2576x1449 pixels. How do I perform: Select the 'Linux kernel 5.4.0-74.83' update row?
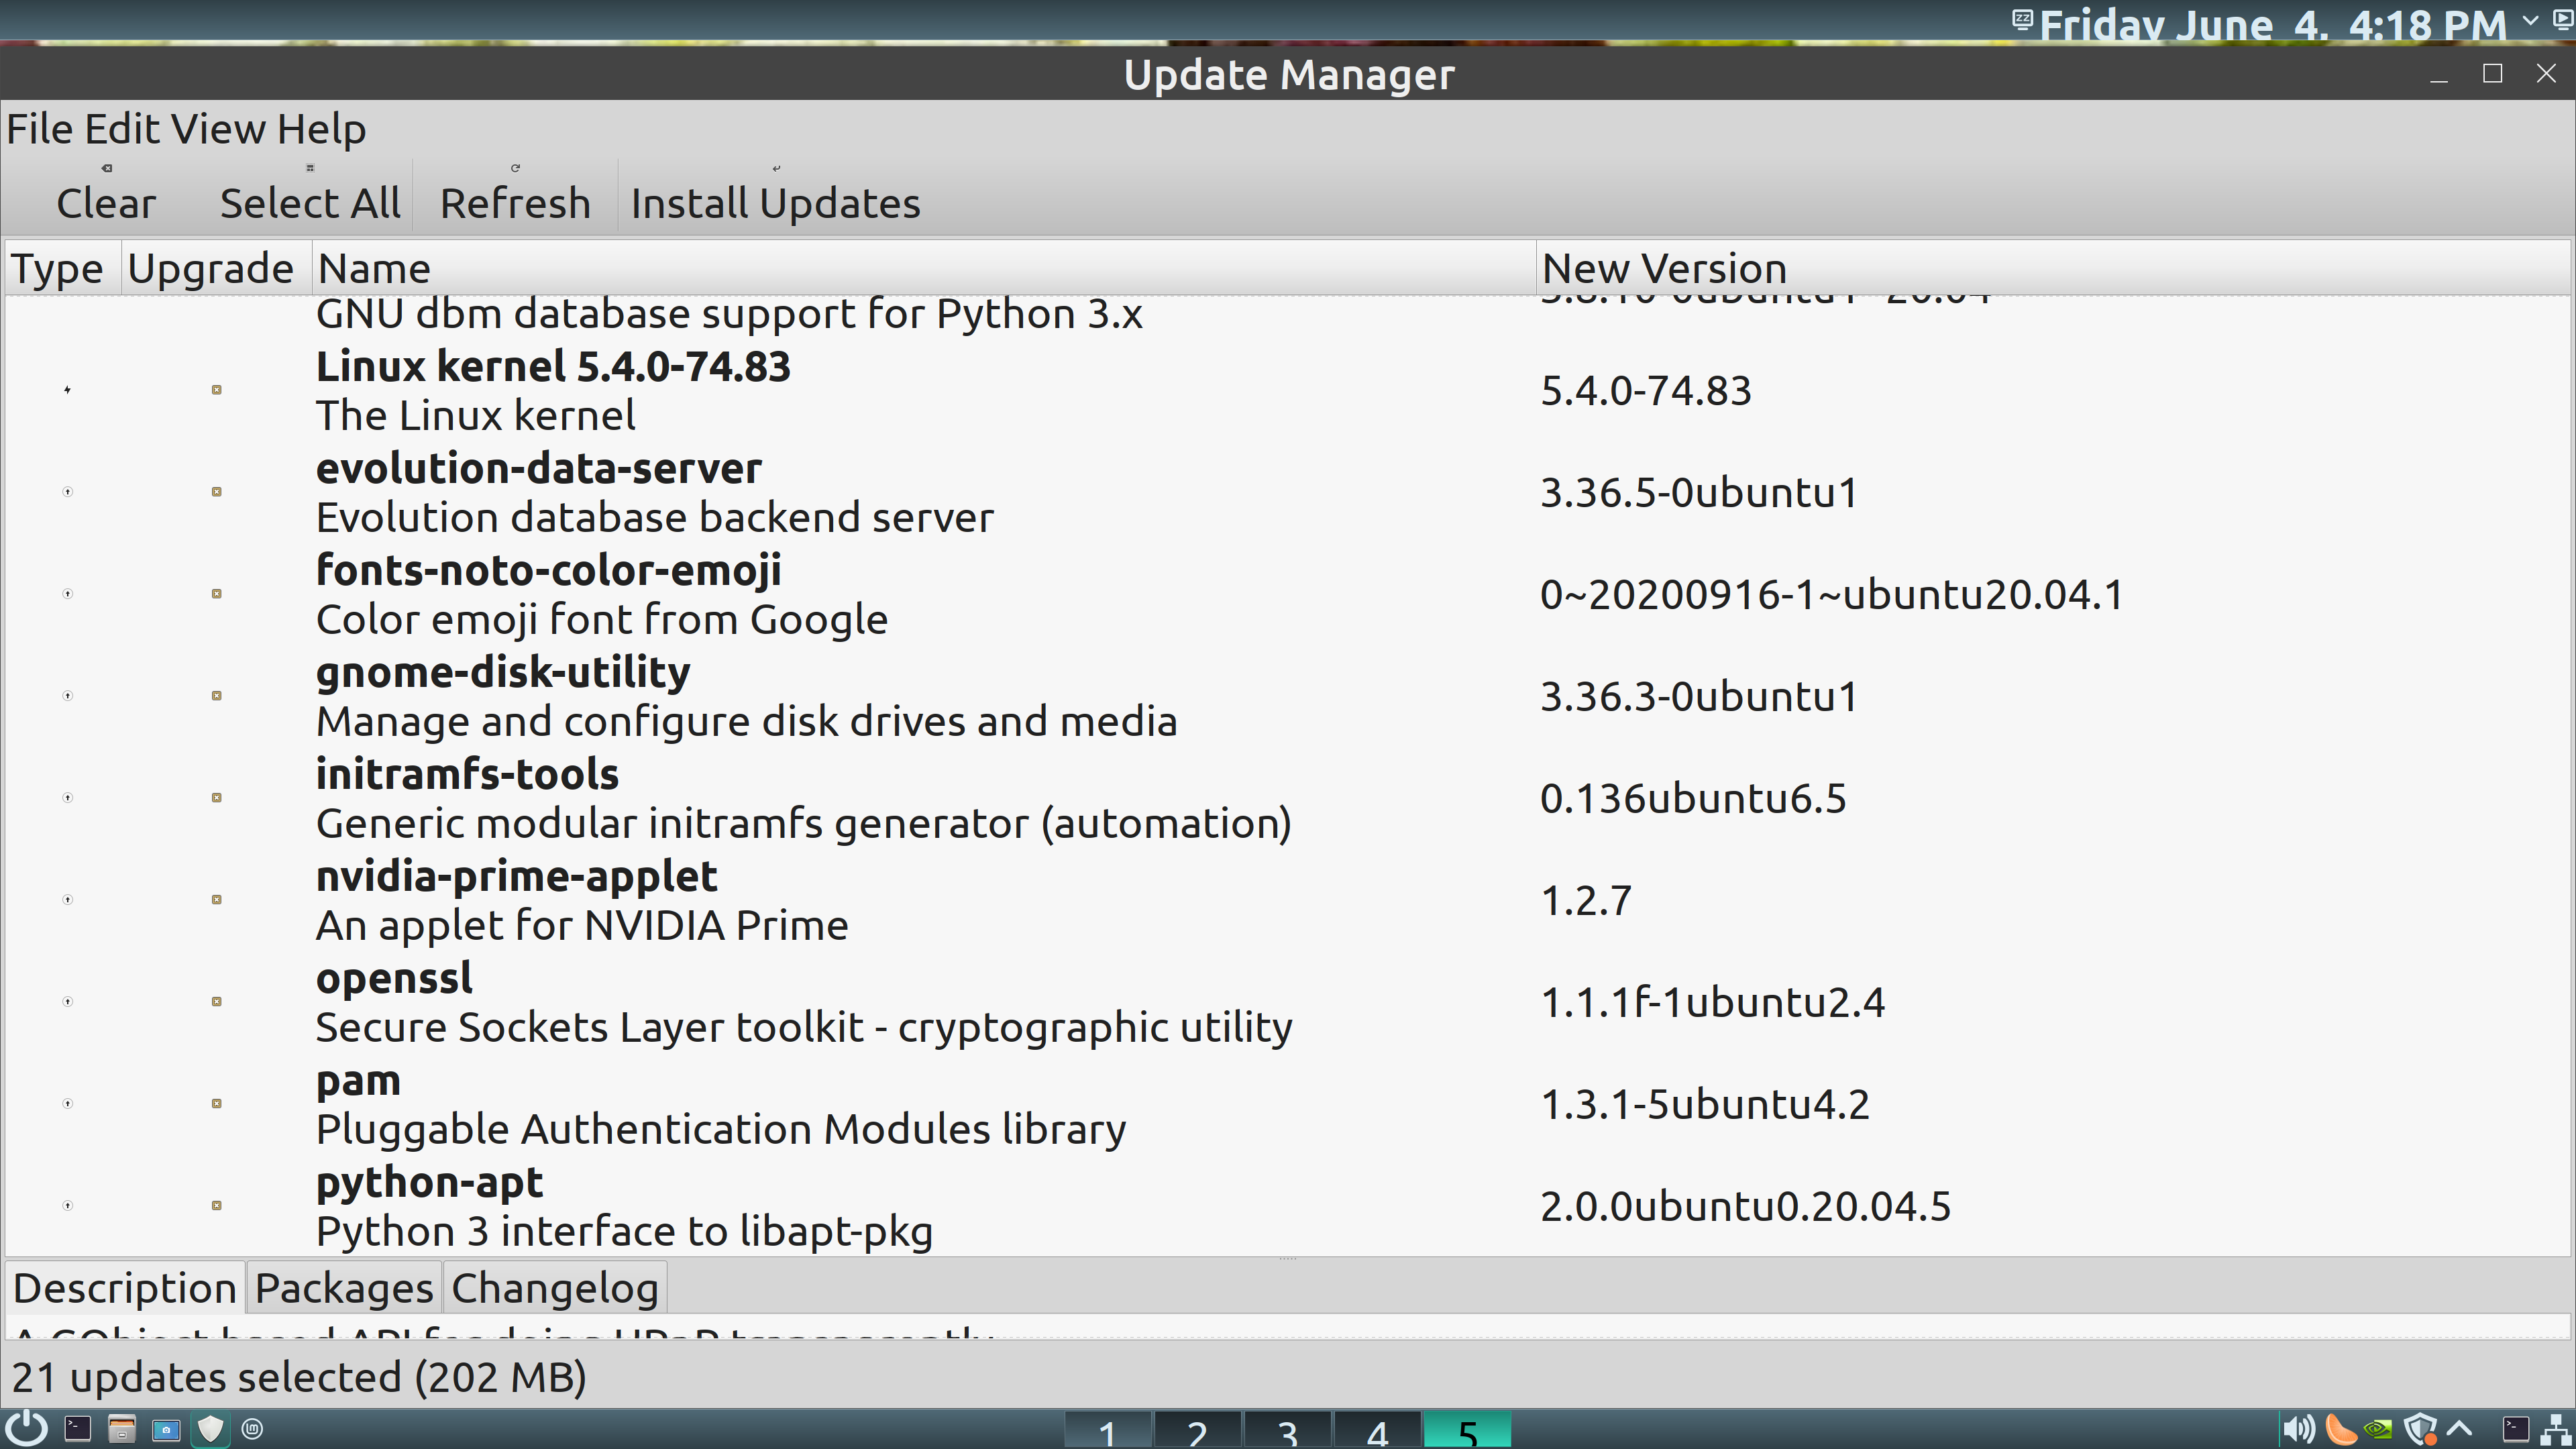click(1288, 390)
